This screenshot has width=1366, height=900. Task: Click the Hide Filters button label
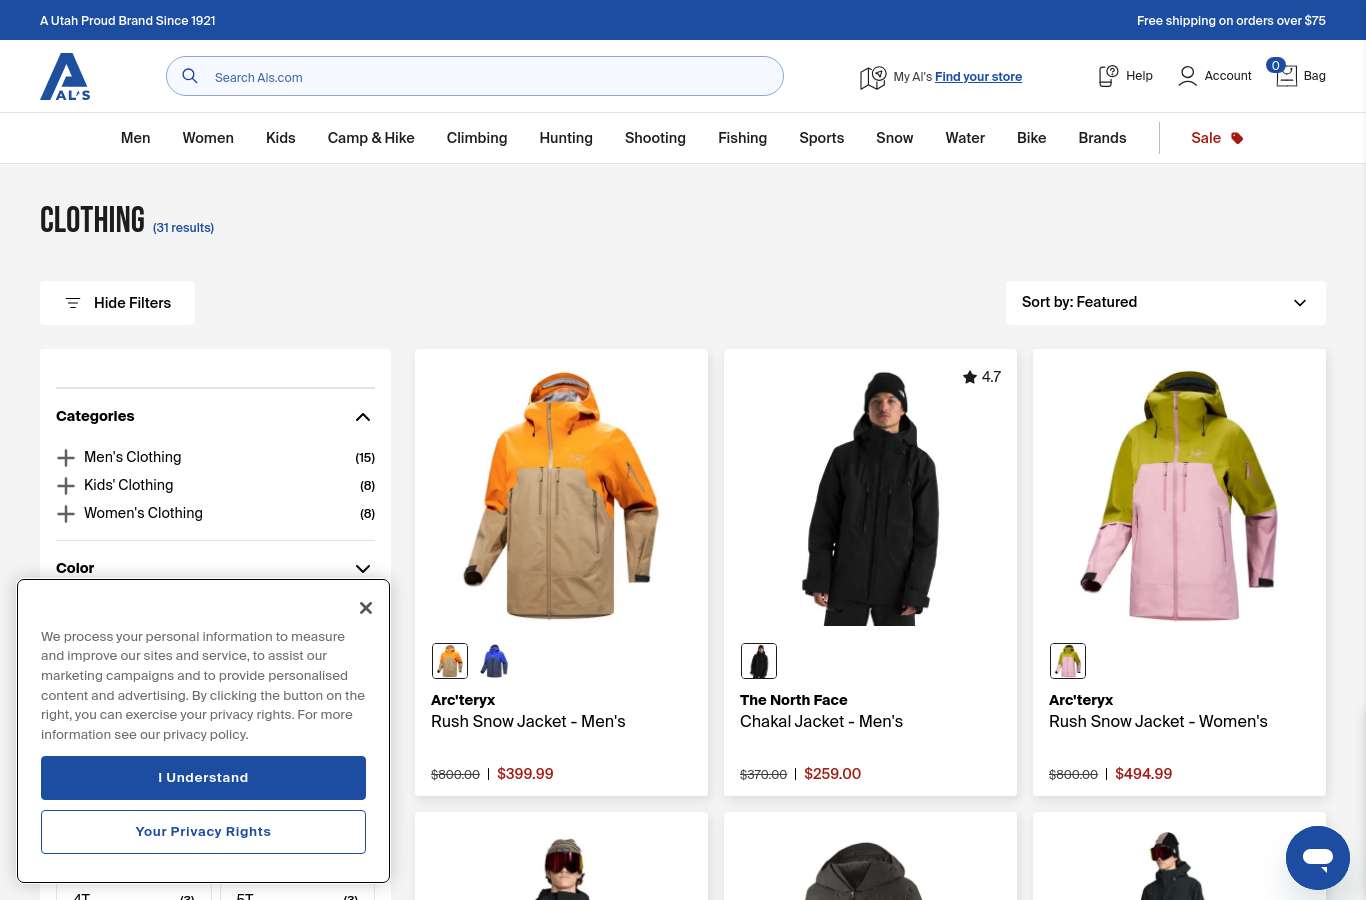(132, 303)
